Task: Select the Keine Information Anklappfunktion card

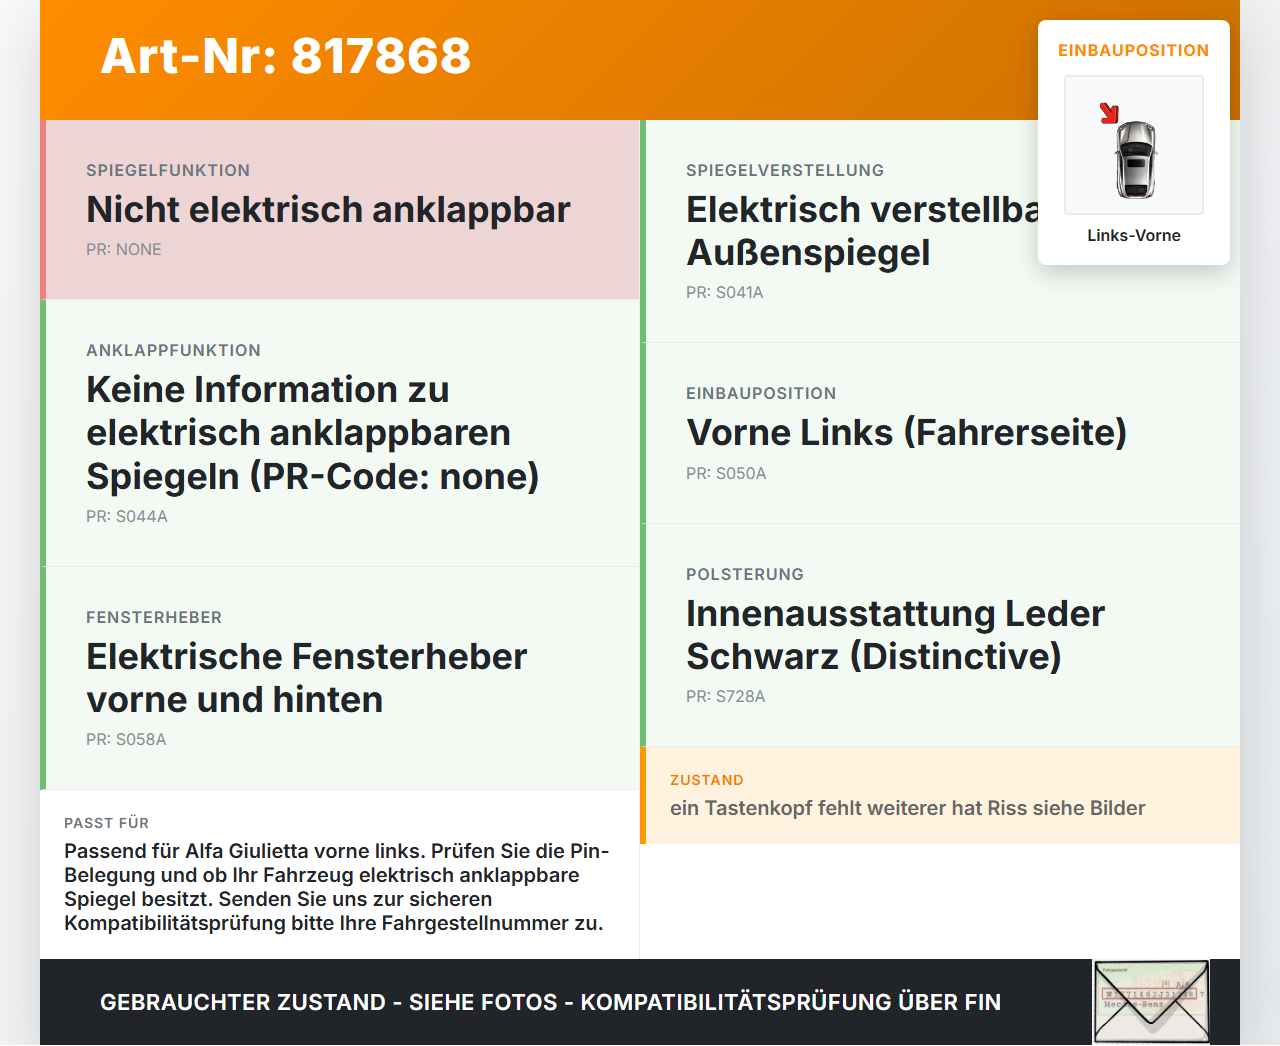Action: coord(340,433)
